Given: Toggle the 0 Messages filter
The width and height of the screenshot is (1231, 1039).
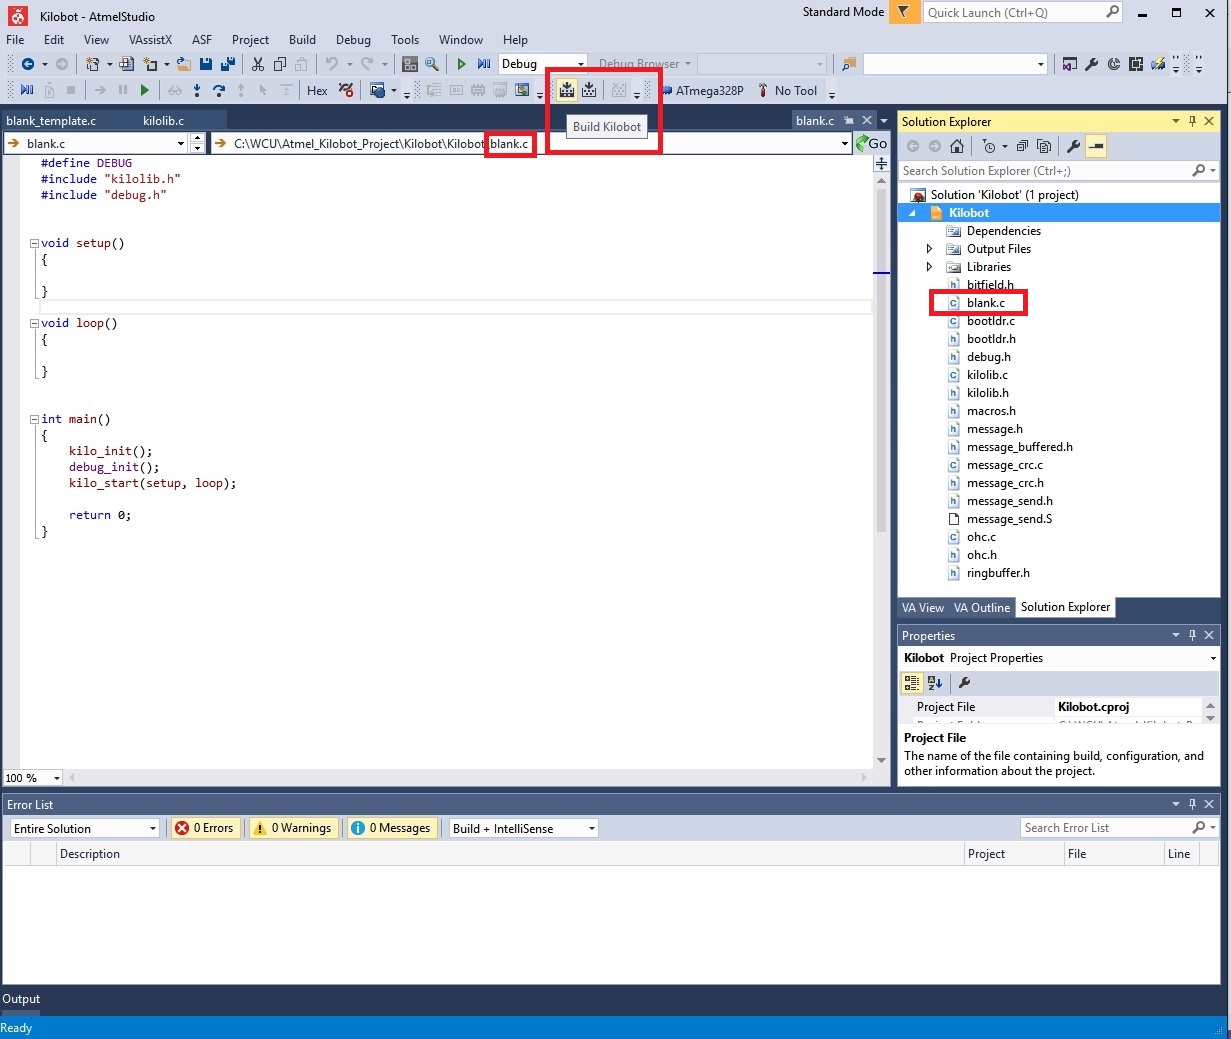Looking at the screenshot, I should [x=392, y=828].
